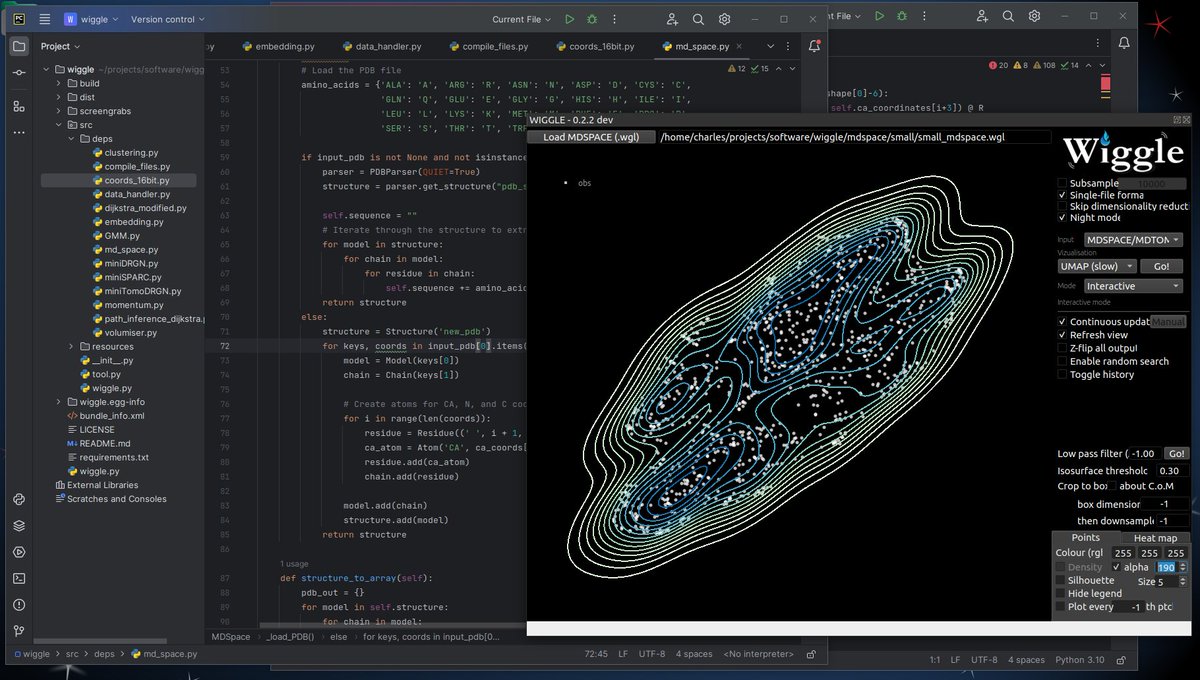The width and height of the screenshot is (1200, 680).
Task: Open the Commit tool window icon
Action: click(19, 73)
